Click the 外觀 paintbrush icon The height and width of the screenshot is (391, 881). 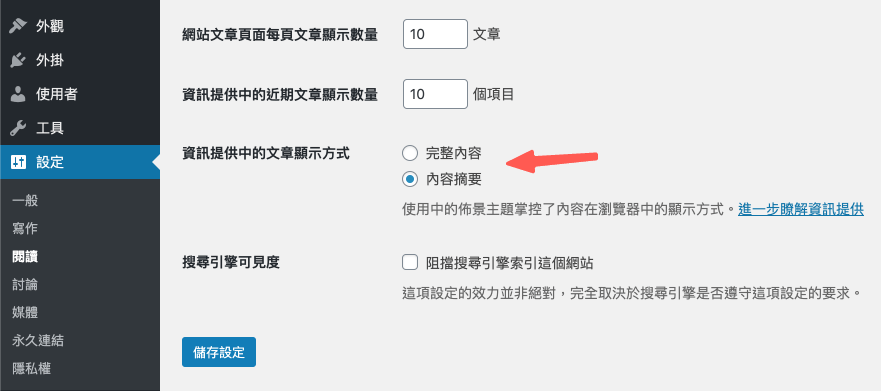(x=19, y=26)
